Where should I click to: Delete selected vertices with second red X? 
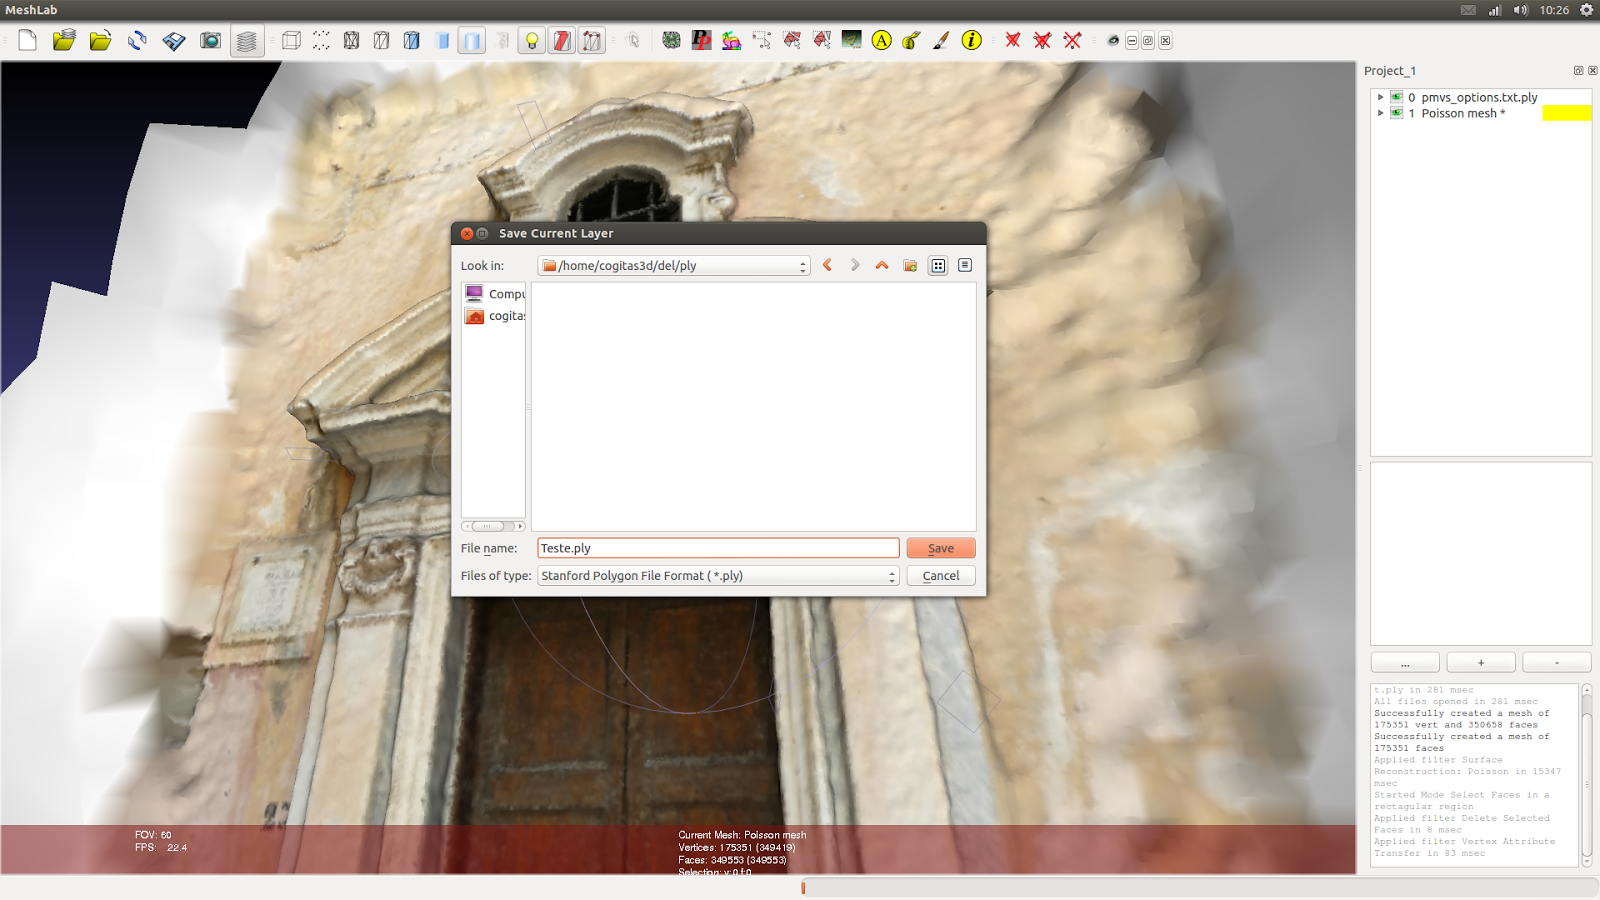(x=1042, y=40)
